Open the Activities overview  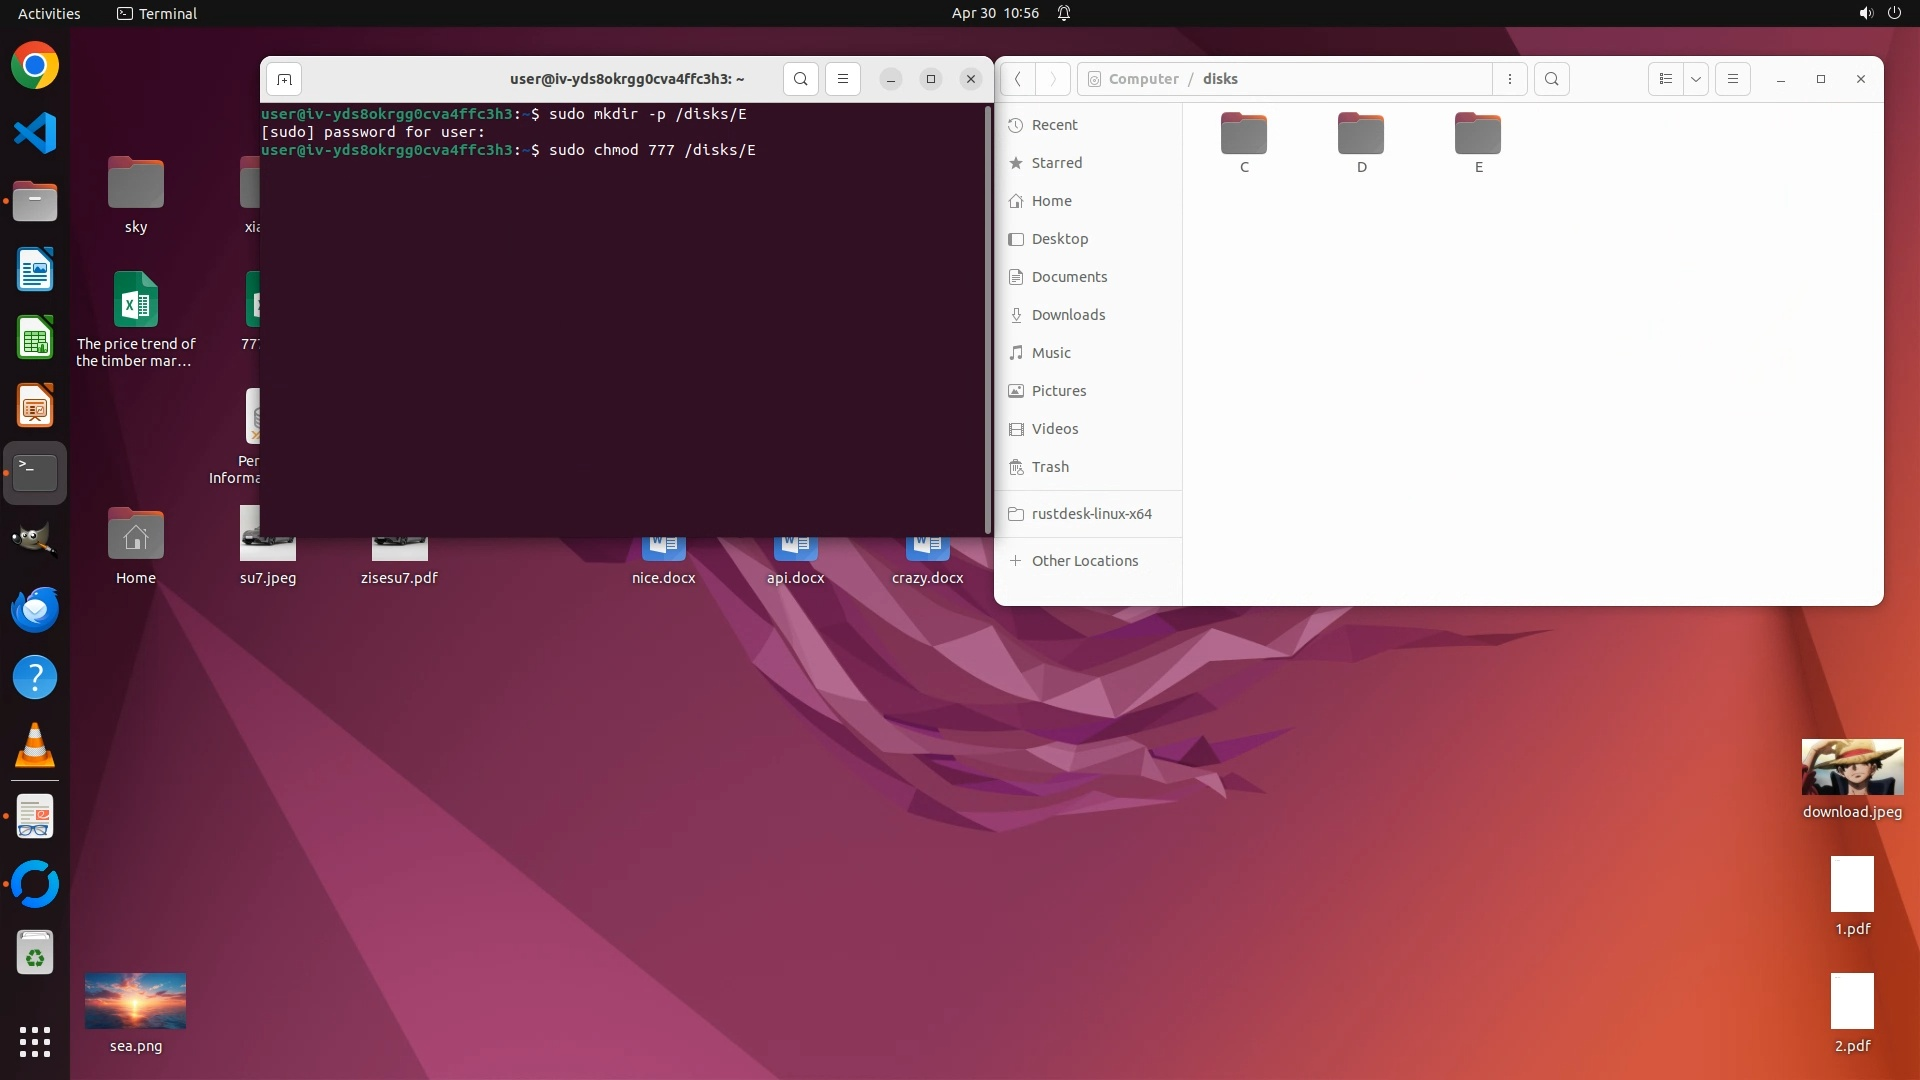tap(49, 13)
